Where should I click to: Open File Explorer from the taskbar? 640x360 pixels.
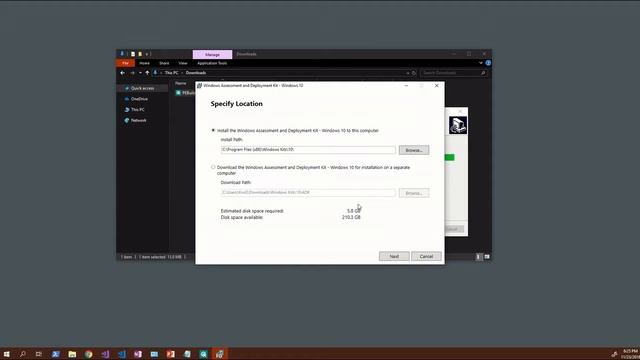click(x=72, y=354)
